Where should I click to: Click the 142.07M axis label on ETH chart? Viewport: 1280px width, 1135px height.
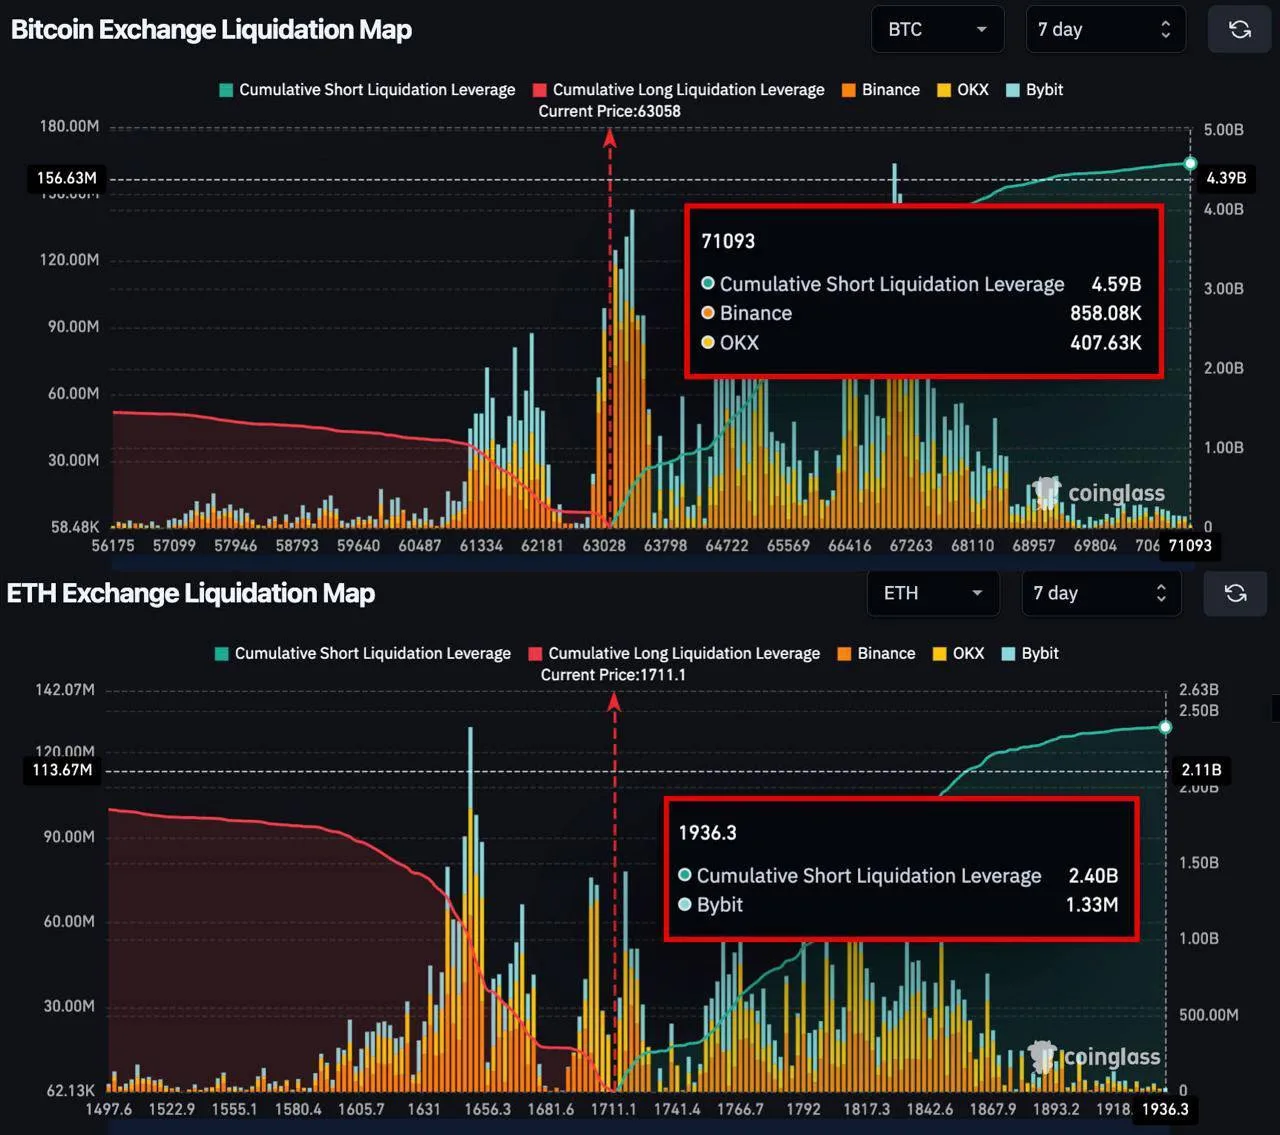65,690
